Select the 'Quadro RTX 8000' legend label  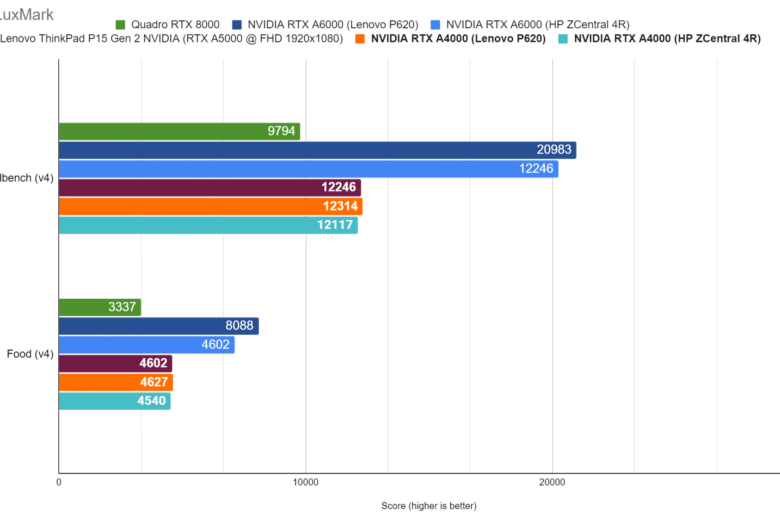(x=175, y=25)
